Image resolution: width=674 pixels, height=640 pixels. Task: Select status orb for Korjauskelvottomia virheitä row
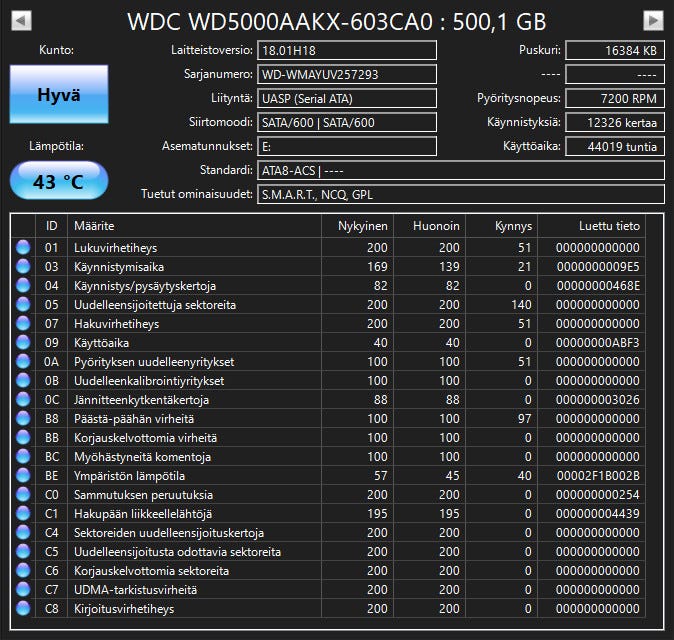tap(23, 438)
